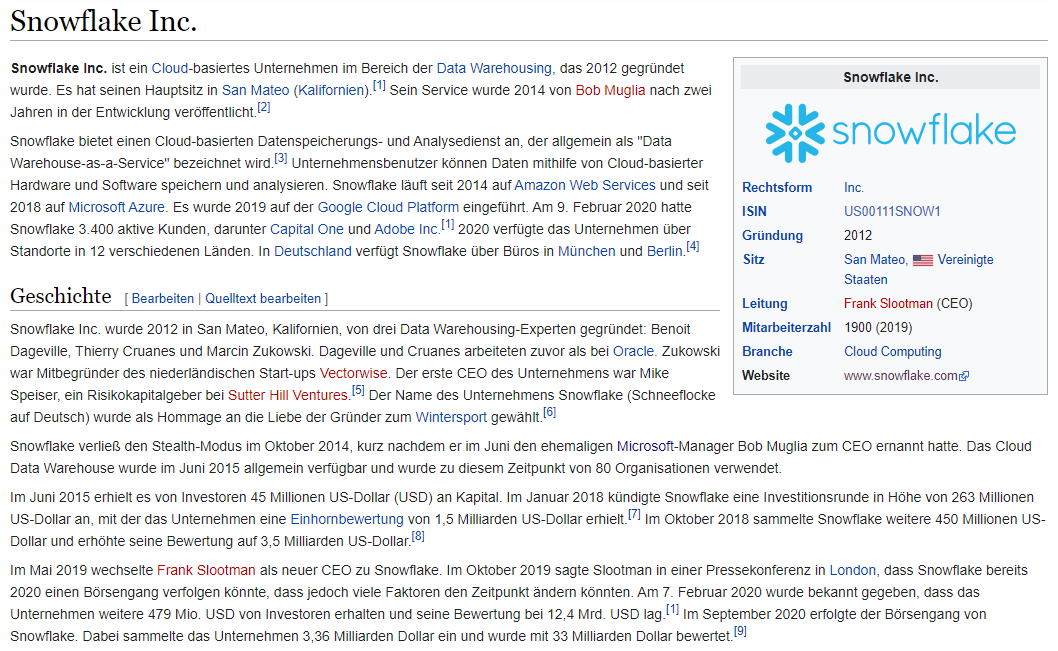Open the Wintersport link
The width and height of the screenshot is (1058, 651).
point(451,418)
